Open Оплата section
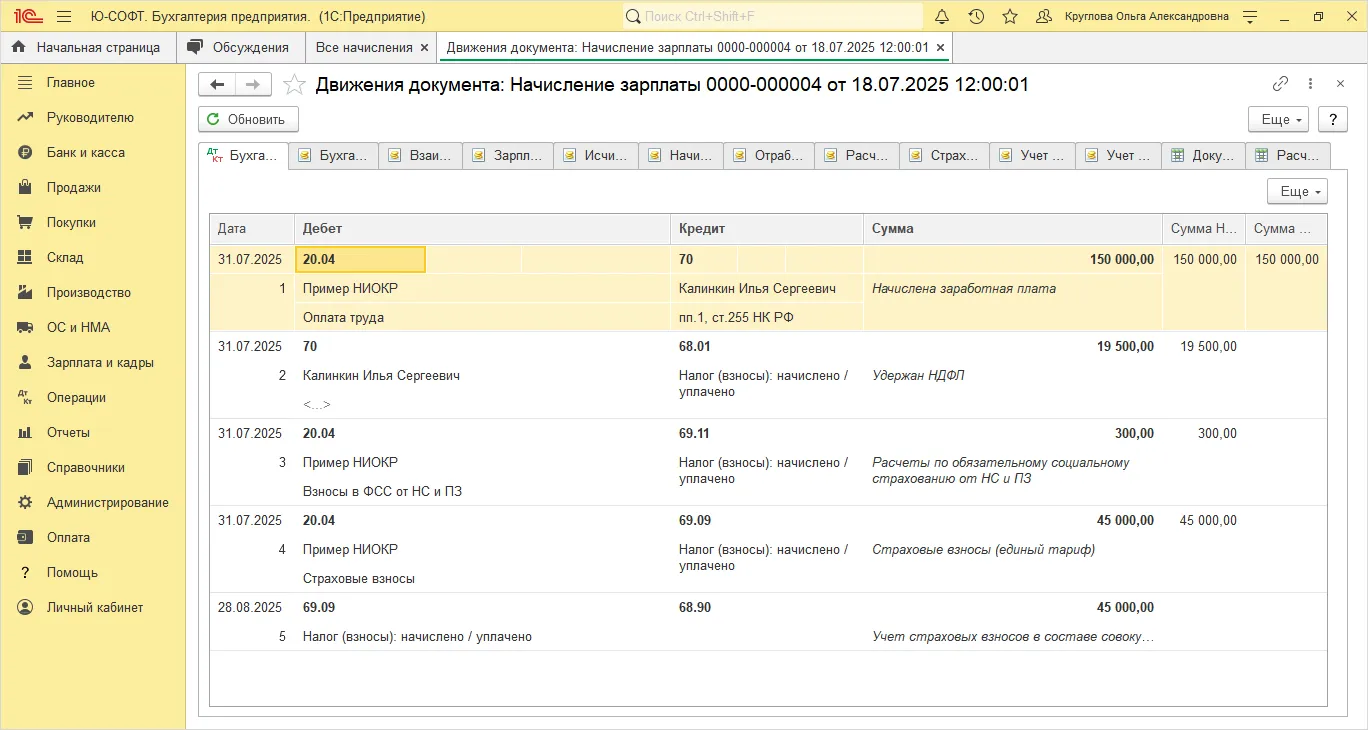The width and height of the screenshot is (1368, 730). click(93, 537)
